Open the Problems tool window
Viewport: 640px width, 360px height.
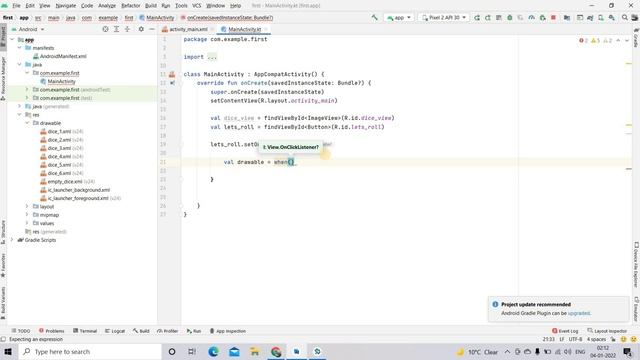click(51, 331)
